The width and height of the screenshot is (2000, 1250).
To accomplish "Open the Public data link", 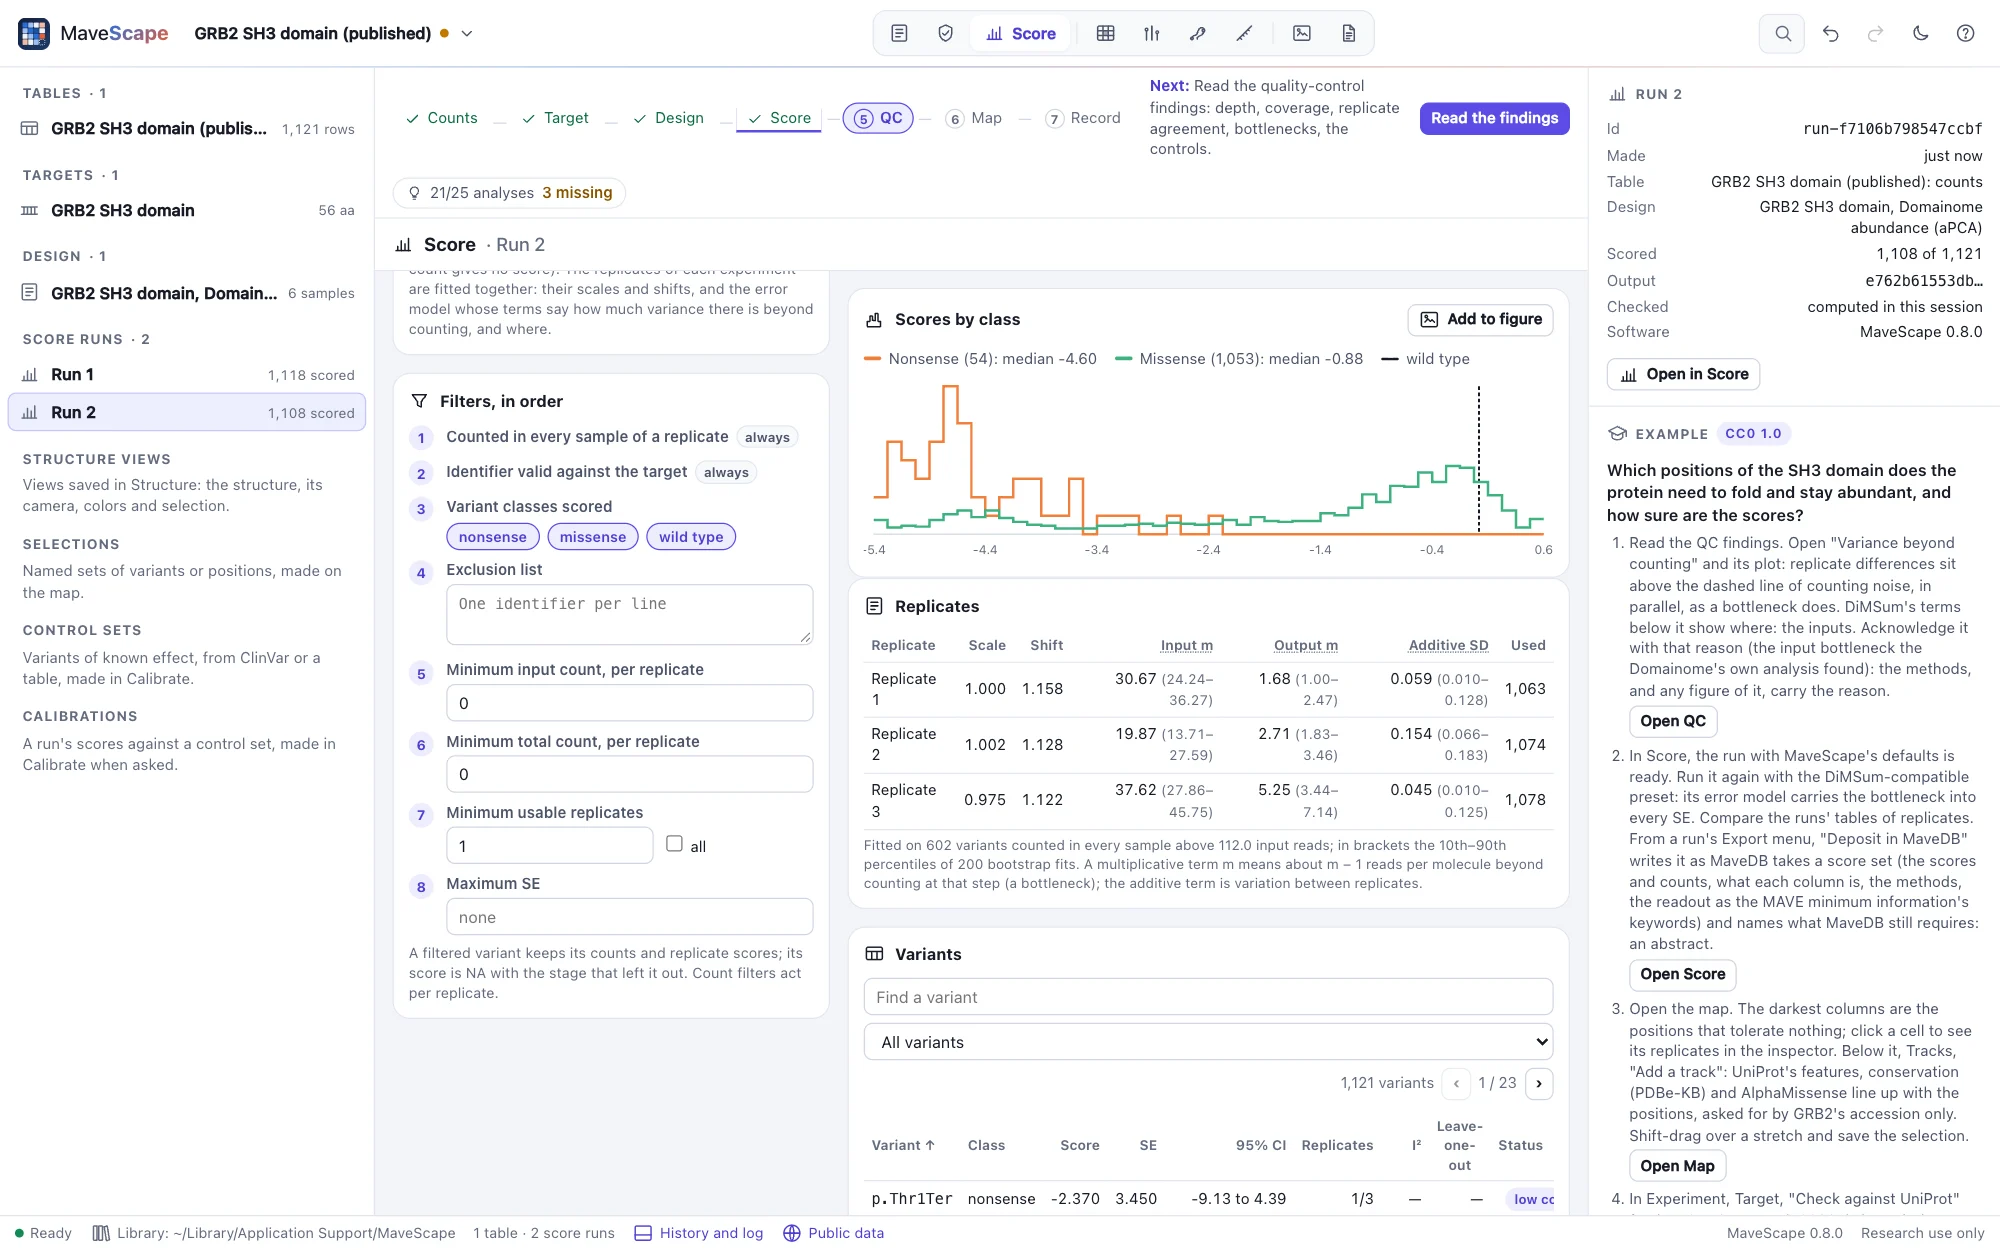I will [834, 1233].
